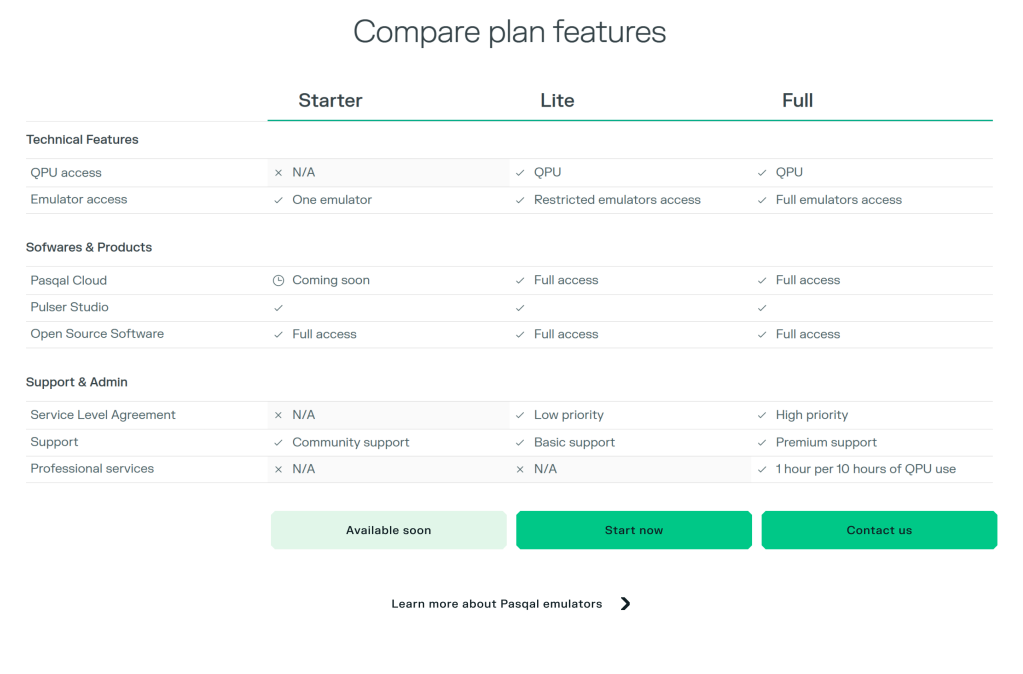Click the X icon in Starter Service Level Agreement row
The width and height of the screenshot is (1023, 674).
pyautogui.click(x=278, y=415)
